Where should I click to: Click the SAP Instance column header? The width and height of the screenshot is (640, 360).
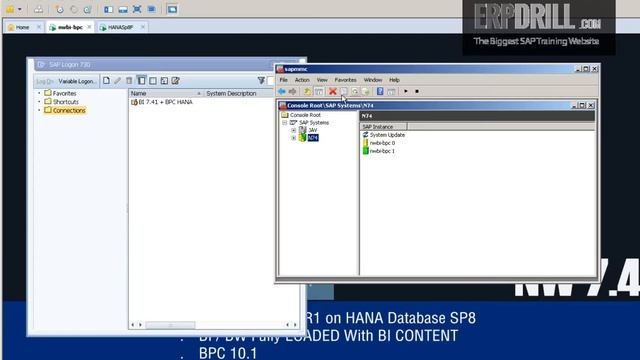click(383, 127)
